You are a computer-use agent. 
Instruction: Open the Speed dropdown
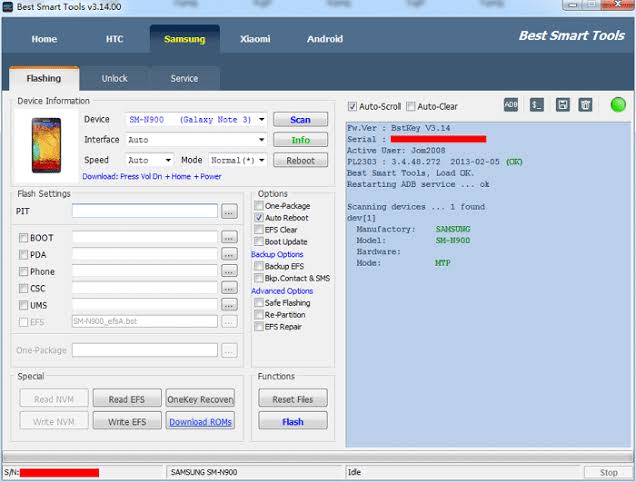168,160
